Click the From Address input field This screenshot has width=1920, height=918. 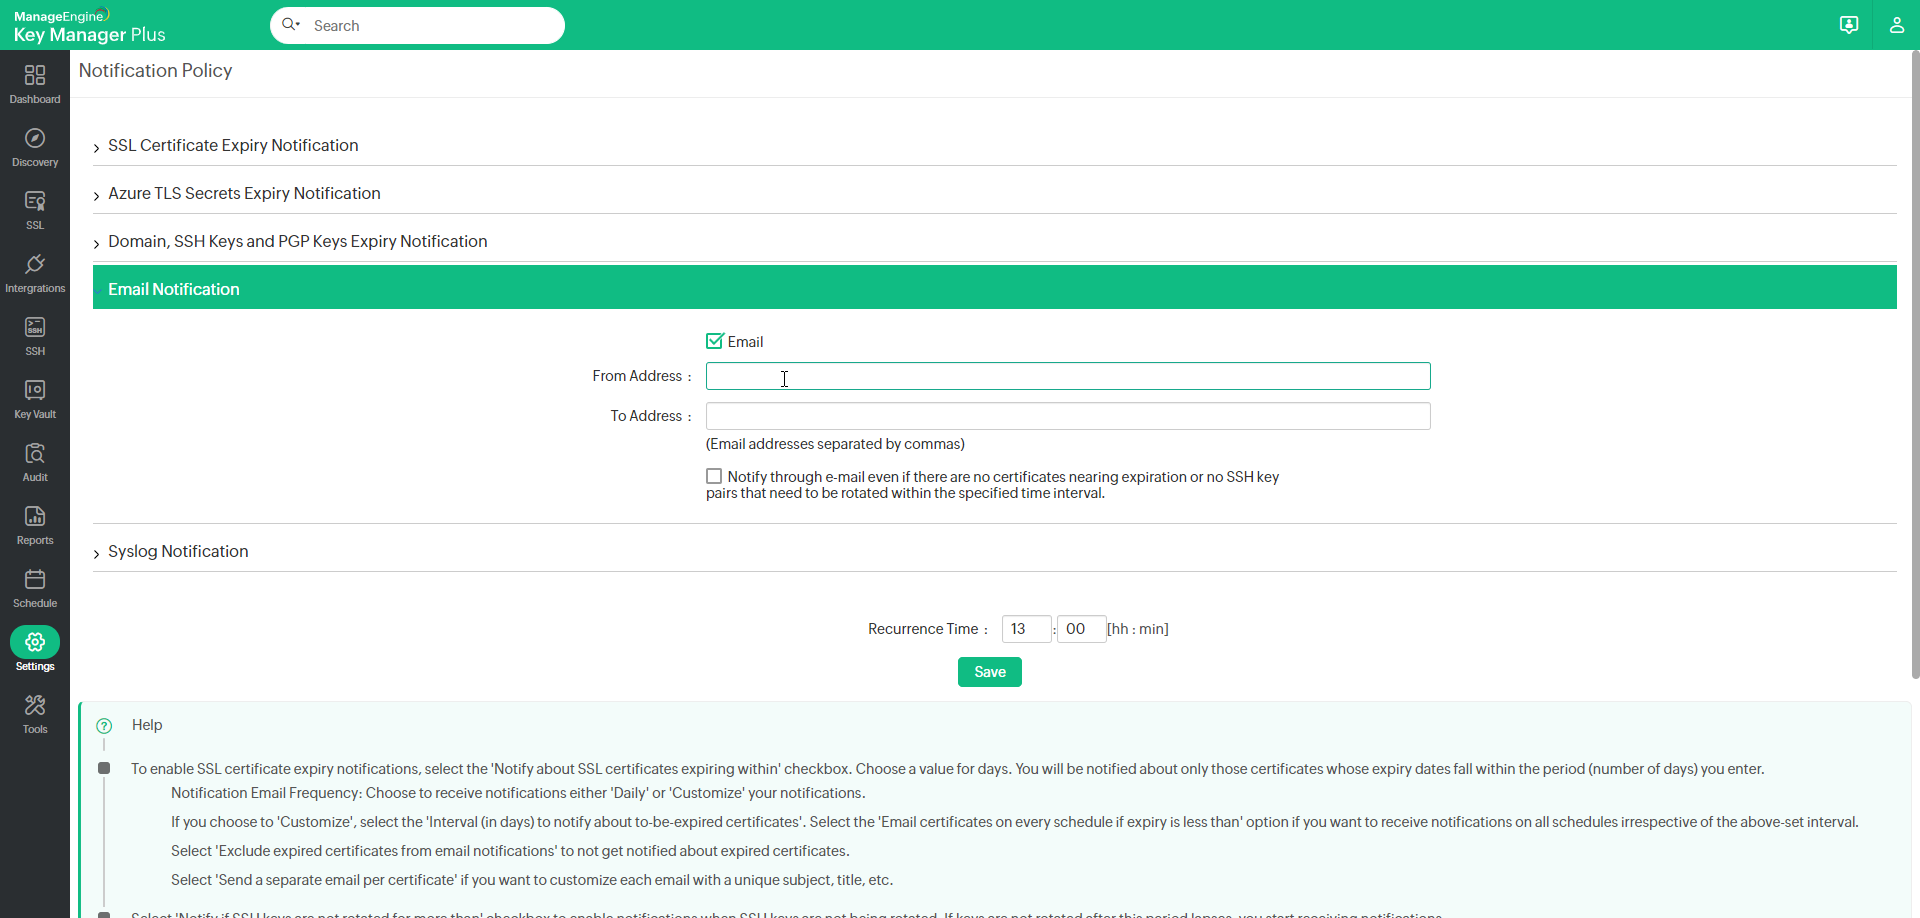1068,376
